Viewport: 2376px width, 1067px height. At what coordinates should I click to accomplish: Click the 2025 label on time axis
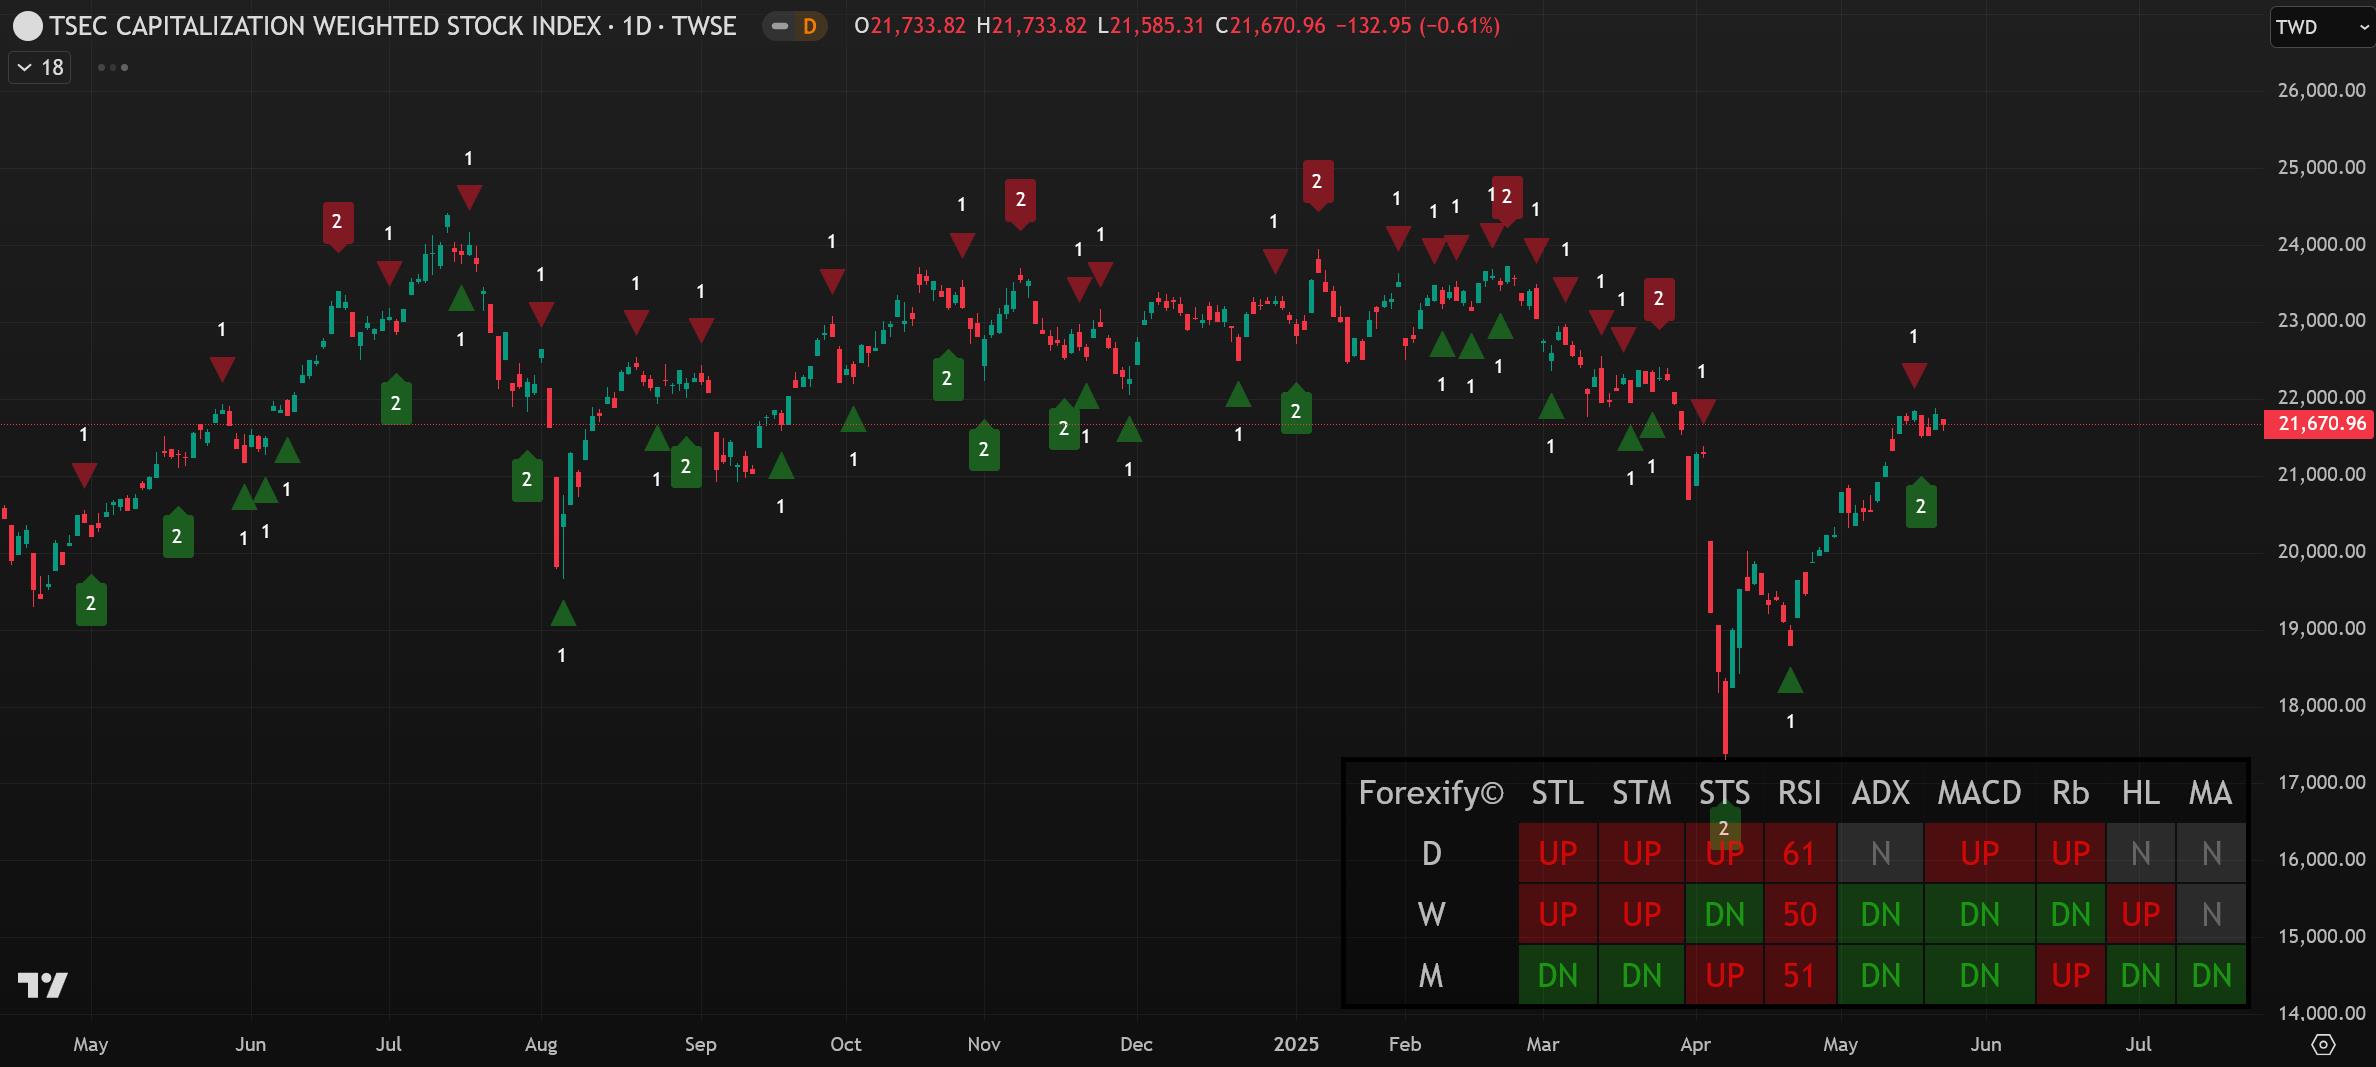coord(1296,1044)
